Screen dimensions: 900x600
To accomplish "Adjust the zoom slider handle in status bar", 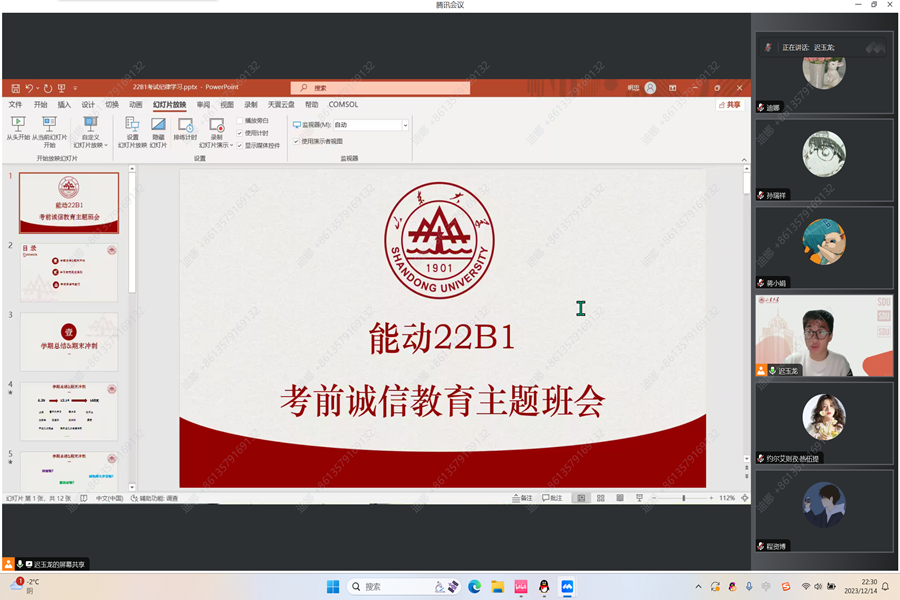I will point(684,498).
